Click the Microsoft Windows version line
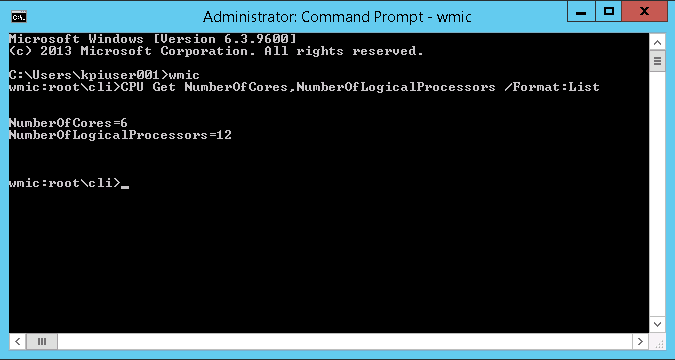The image size is (675, 360). (152, 39)
